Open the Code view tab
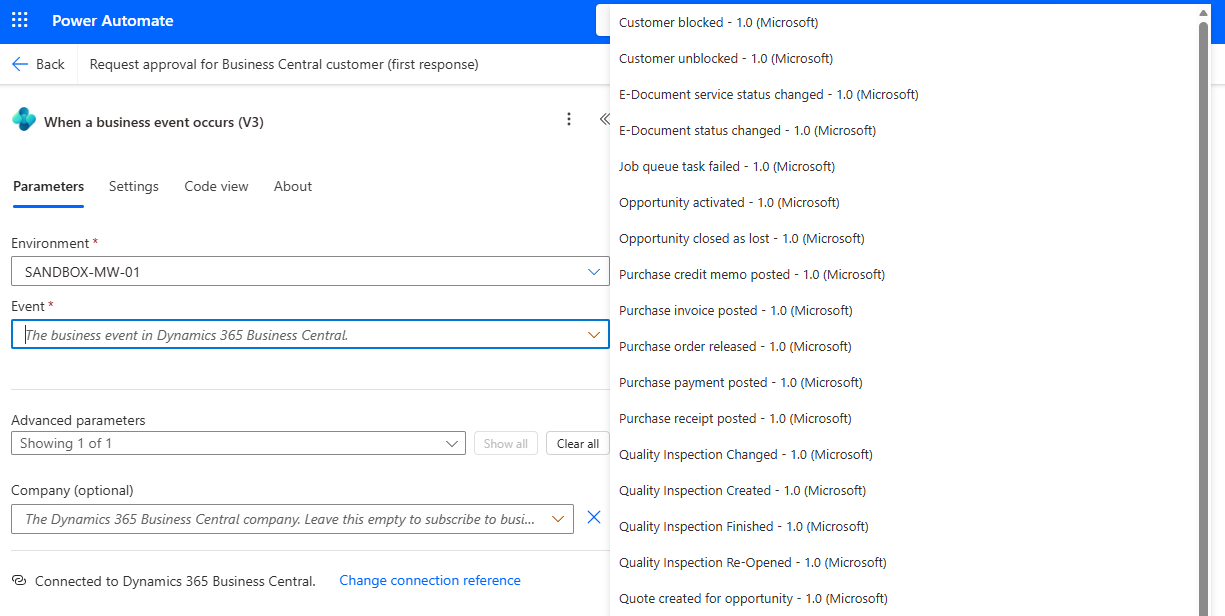The width and height of the screenshot is (1225, 616). click(216, 186)
